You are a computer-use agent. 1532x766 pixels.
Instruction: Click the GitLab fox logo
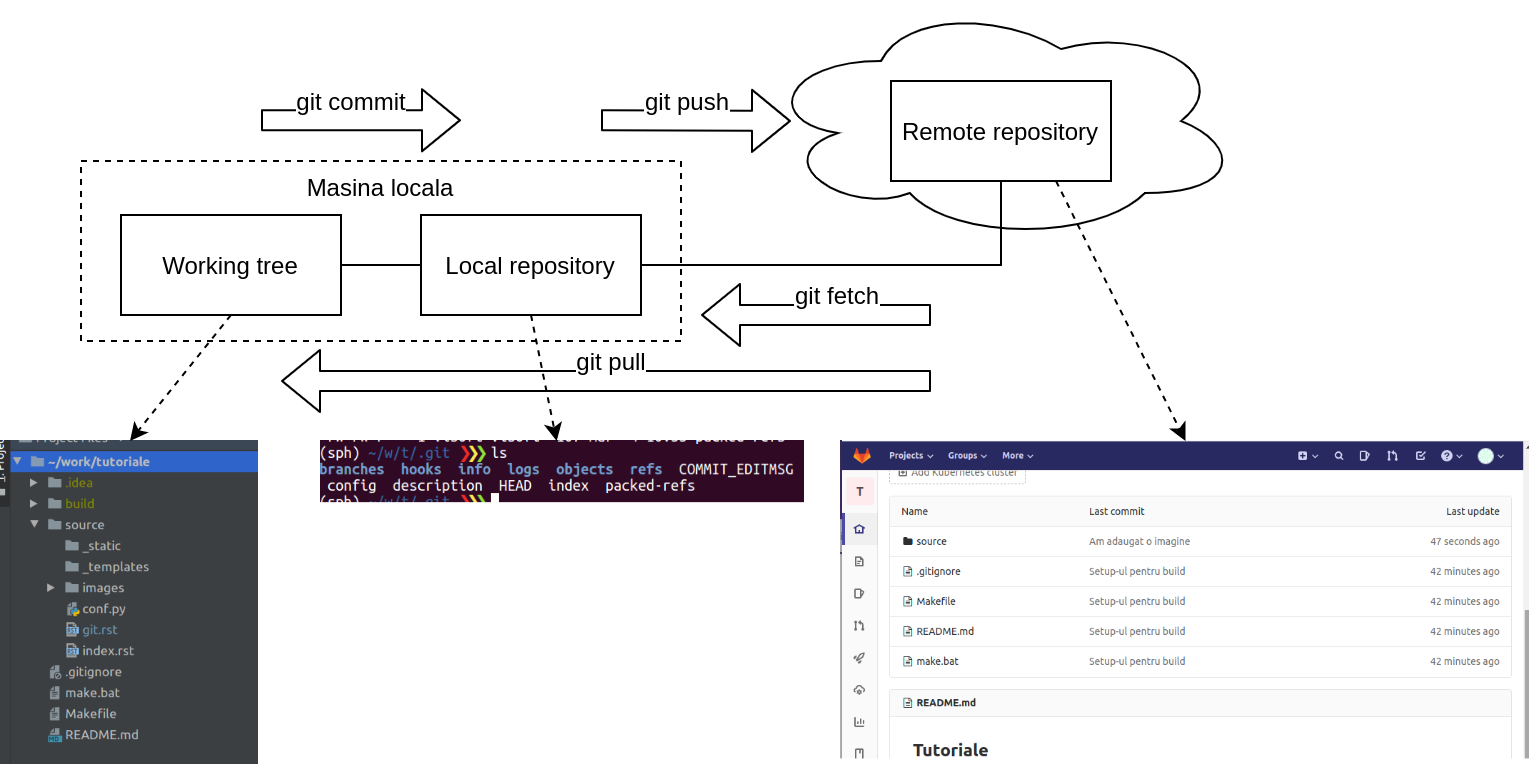pos(861,456)
